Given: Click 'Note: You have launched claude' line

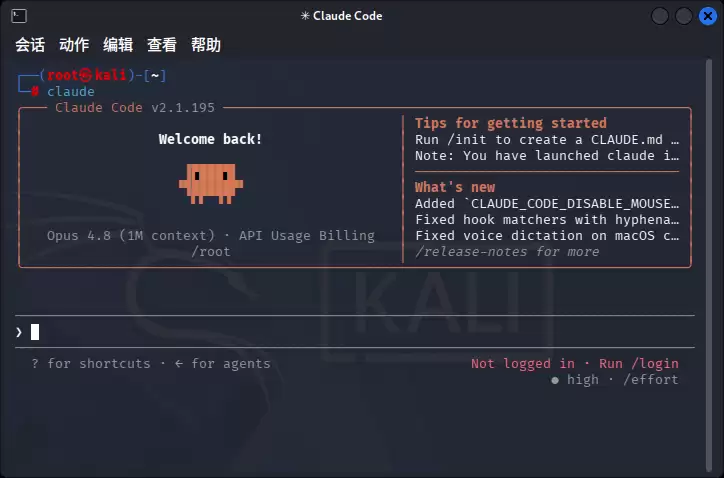Looking at the screenshot, I should click(x=547, y=156).
